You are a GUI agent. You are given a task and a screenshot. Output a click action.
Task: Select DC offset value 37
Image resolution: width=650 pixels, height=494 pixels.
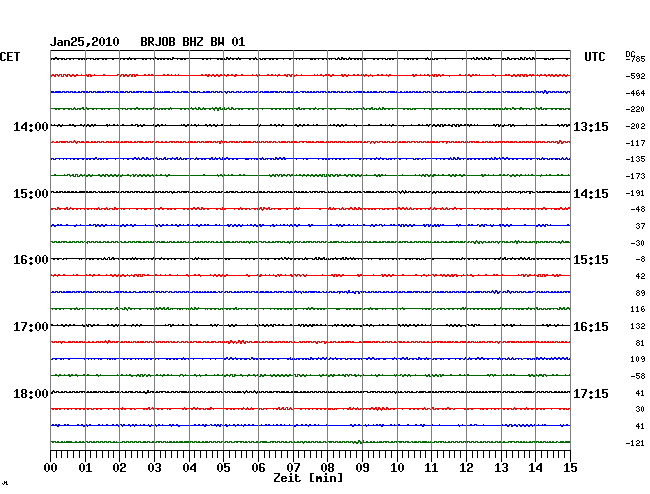[640, 226]
